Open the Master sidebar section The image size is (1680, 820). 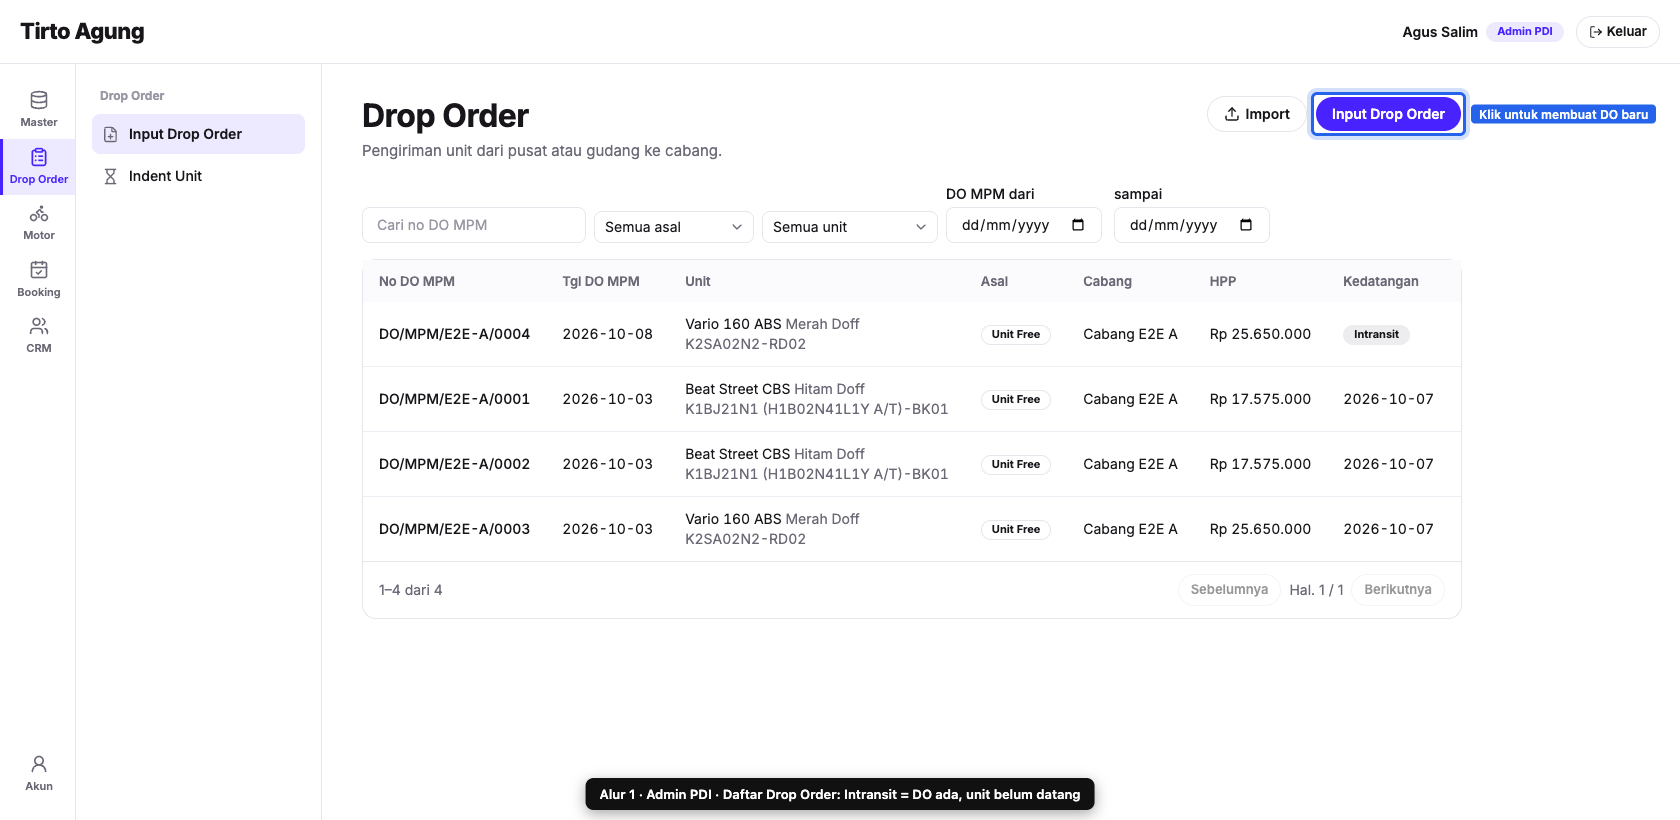tap(38, 110)
